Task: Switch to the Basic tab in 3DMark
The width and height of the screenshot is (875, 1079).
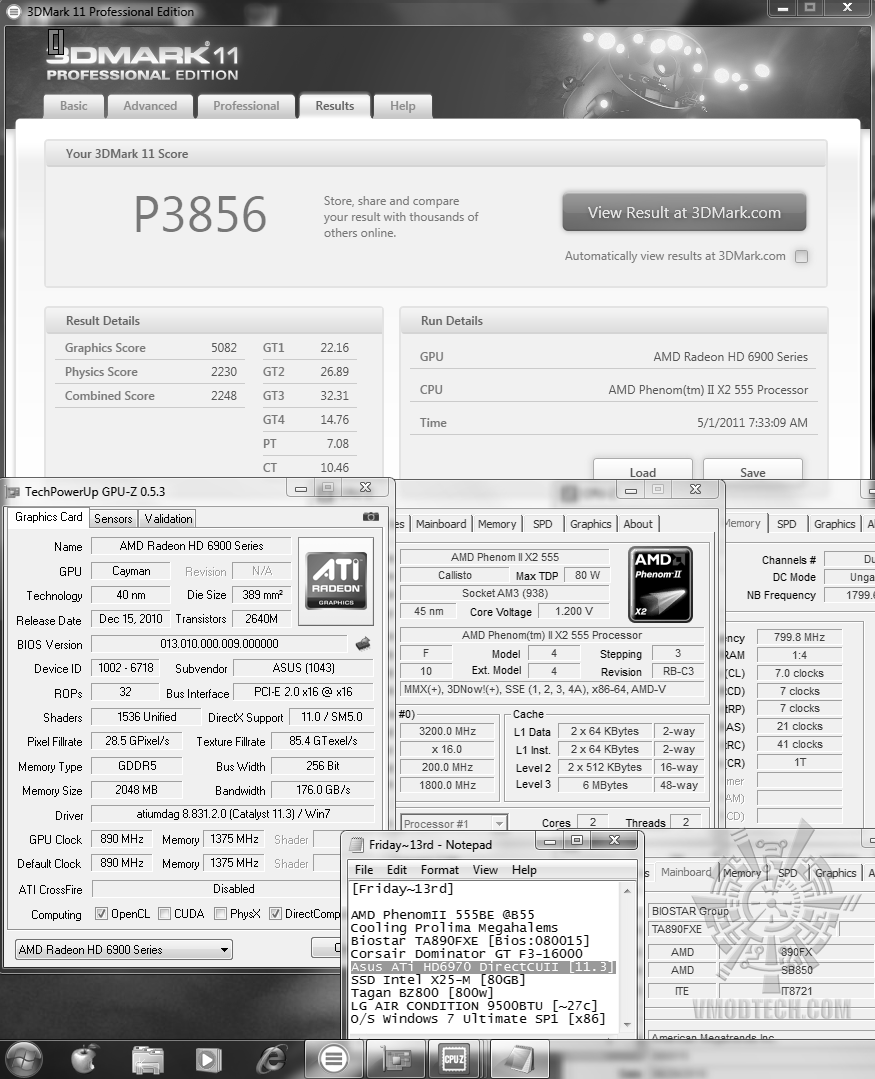Action: pos(74,106)
